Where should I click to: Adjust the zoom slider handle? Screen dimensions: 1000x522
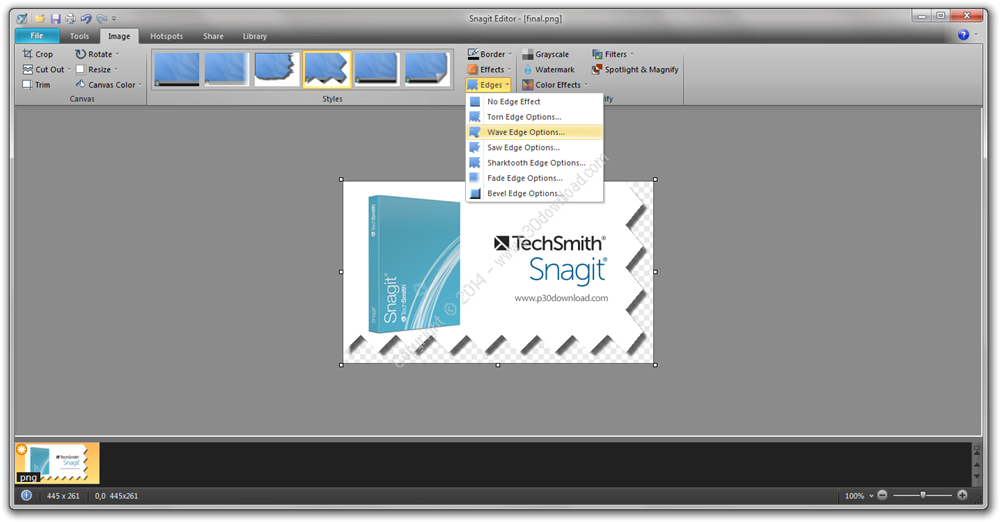tap(923, 495)
